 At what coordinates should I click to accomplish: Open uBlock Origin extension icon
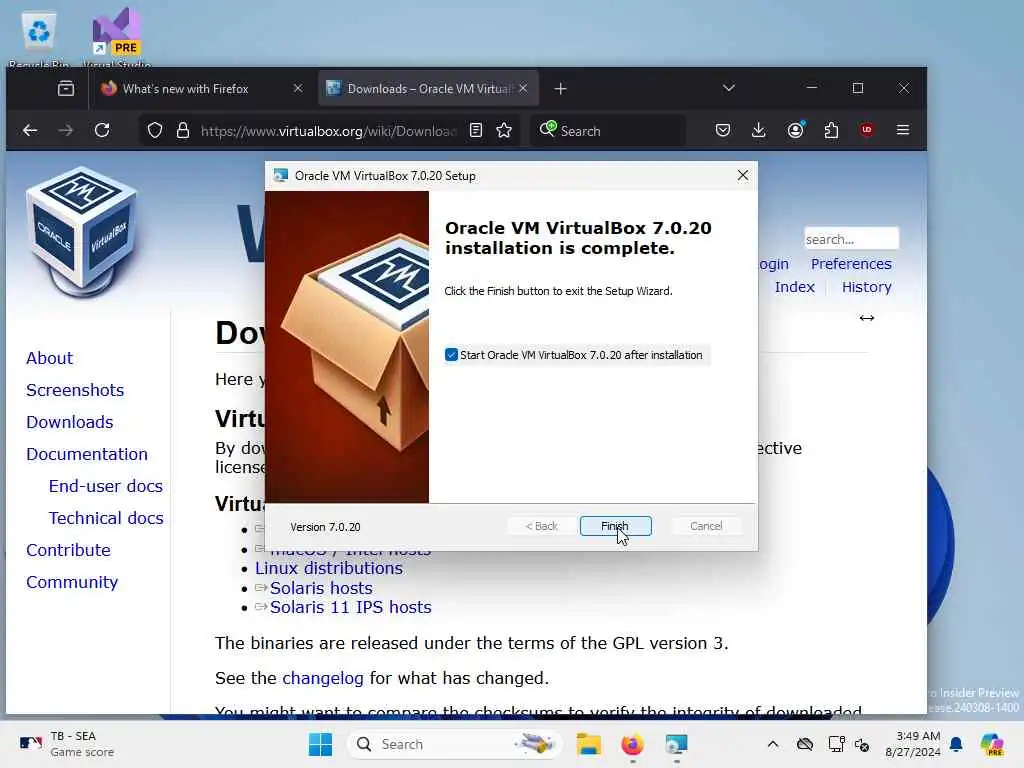pyautogui.click(x=867, y=130)
